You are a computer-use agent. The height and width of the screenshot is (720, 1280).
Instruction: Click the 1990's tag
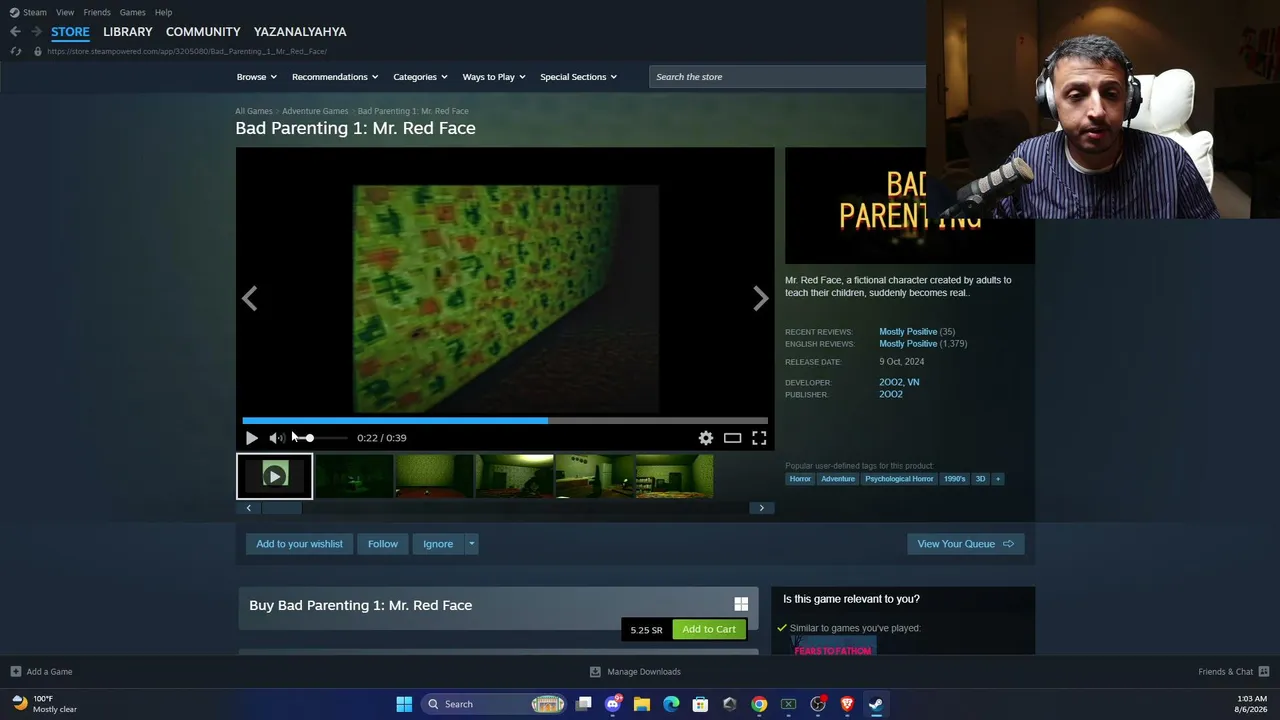coord(955,479)
